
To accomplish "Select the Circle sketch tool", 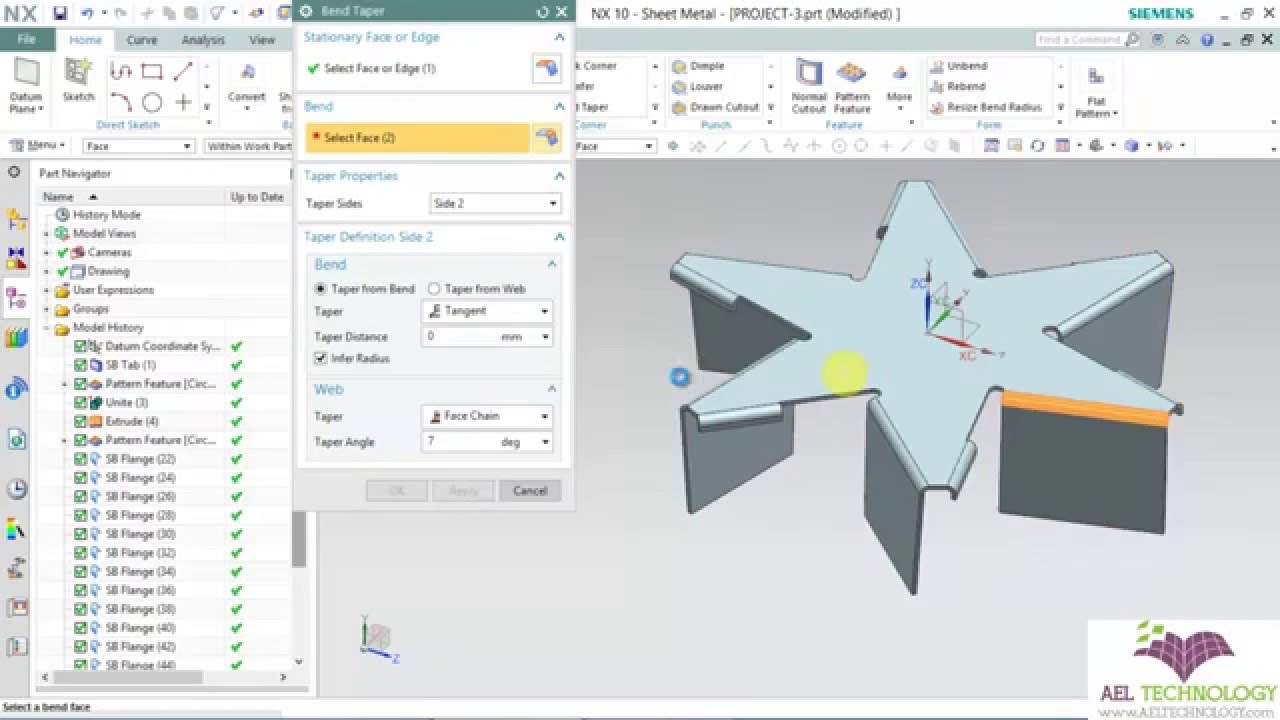I will pyautogui.click(x=152, y=102).
